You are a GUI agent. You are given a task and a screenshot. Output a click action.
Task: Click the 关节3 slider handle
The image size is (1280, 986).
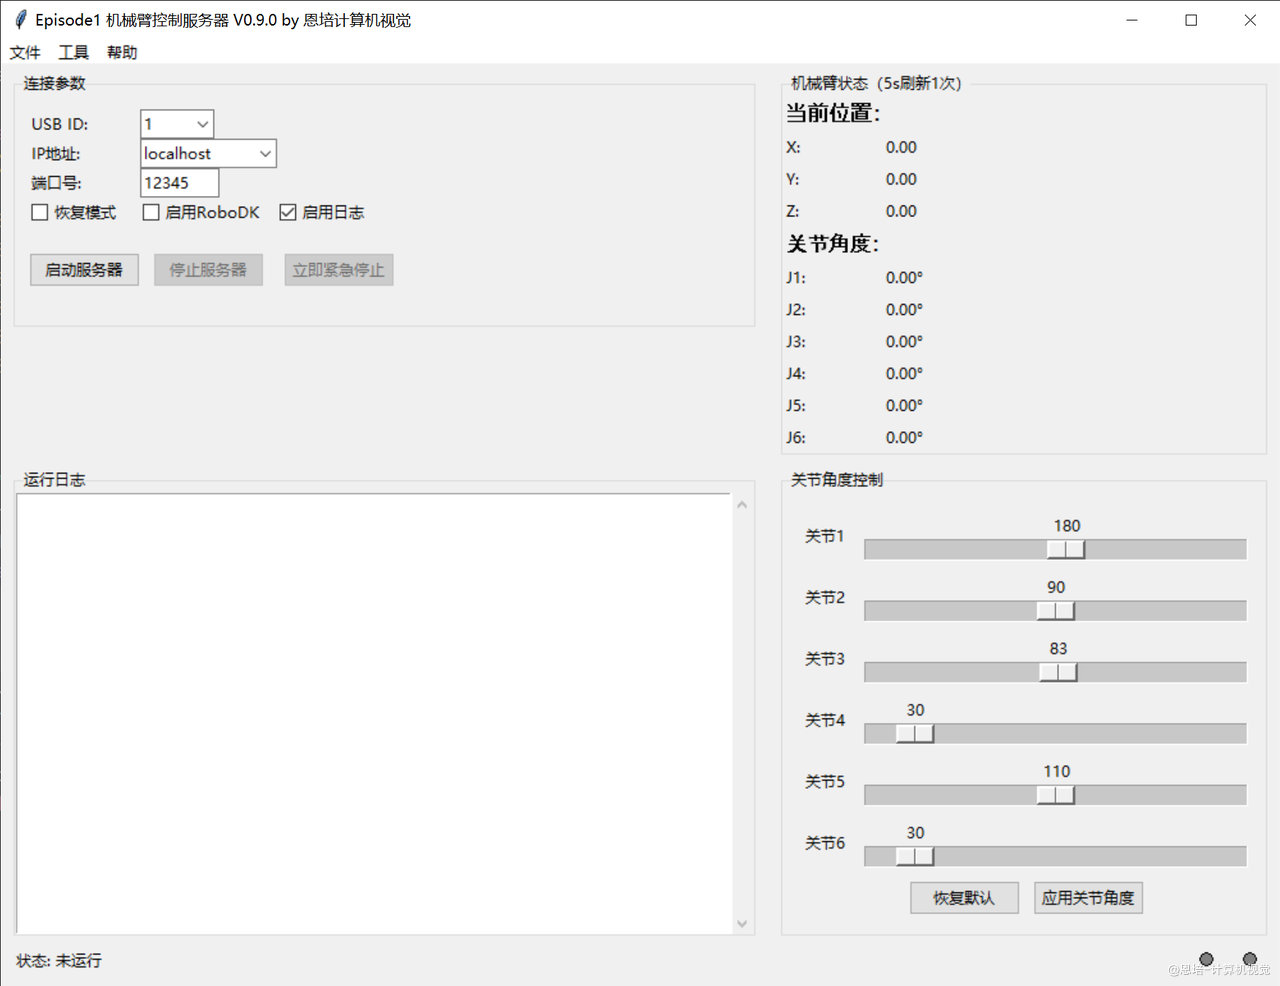click(1058, 672)
